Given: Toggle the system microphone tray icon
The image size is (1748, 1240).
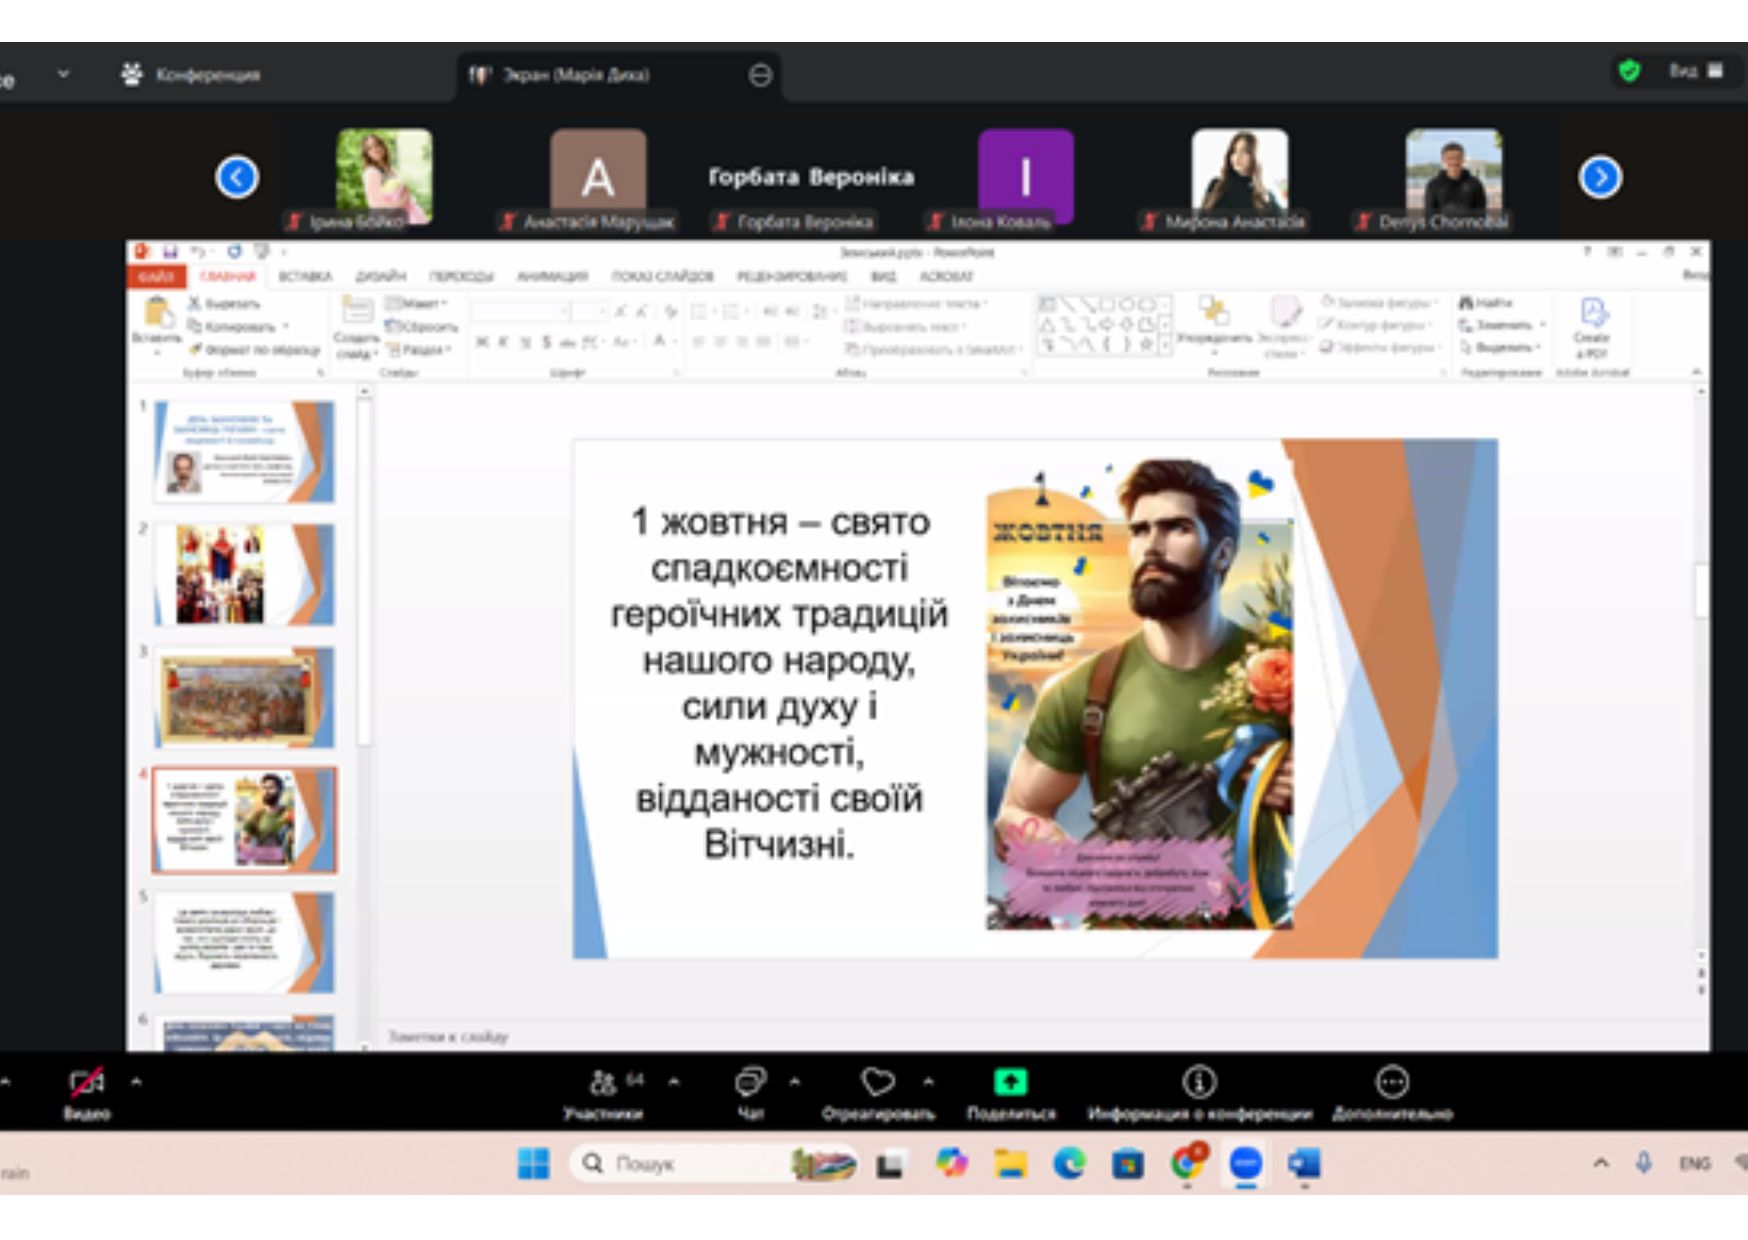Looking at the screenshot, I should [1643, 1163].
